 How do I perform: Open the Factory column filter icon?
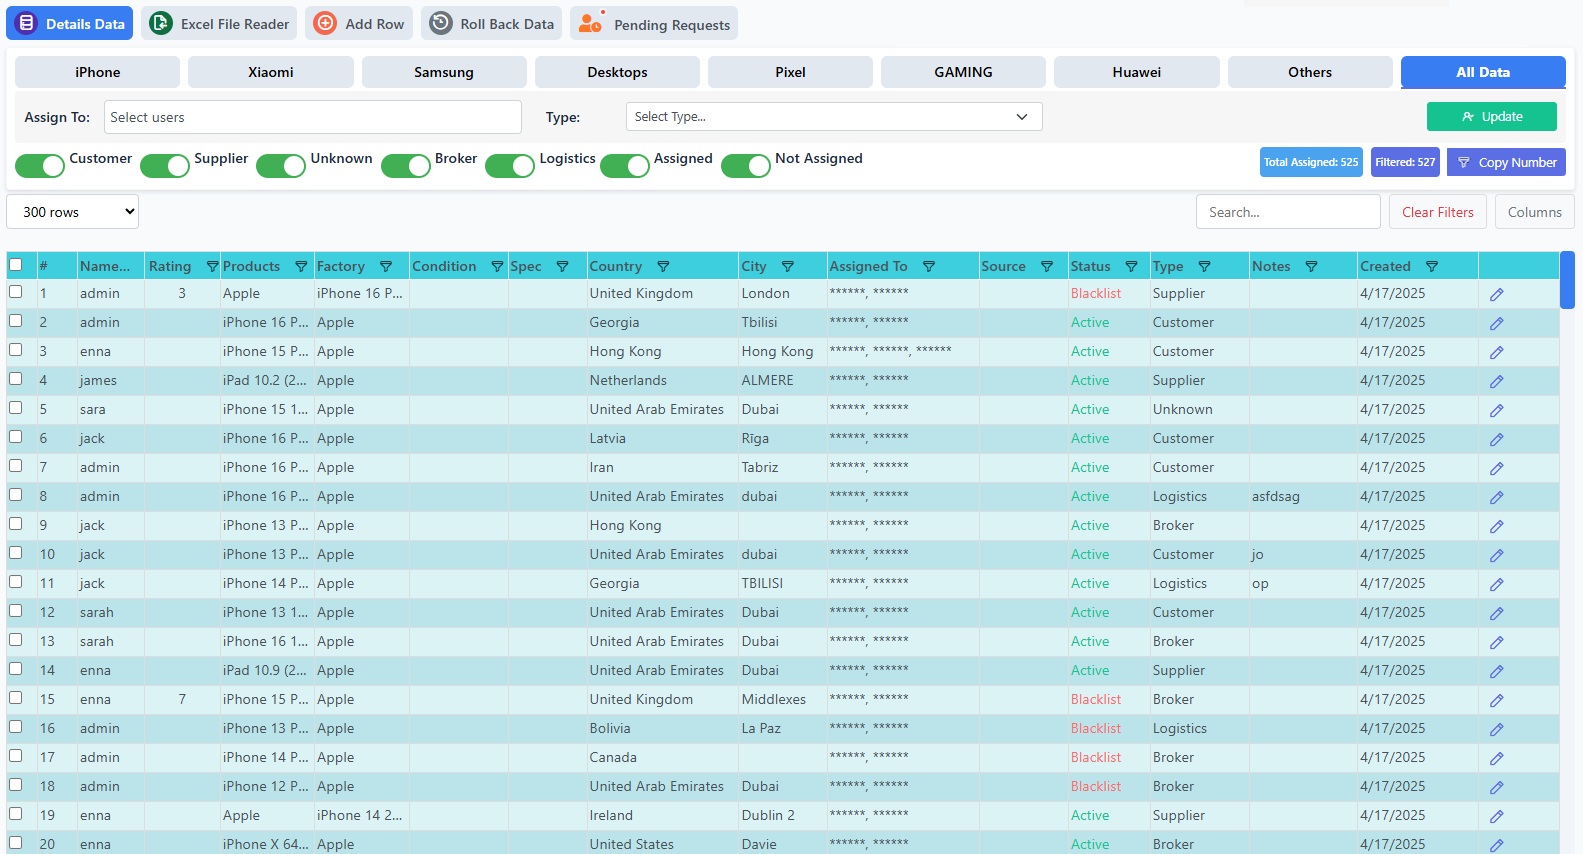(386, 266)
